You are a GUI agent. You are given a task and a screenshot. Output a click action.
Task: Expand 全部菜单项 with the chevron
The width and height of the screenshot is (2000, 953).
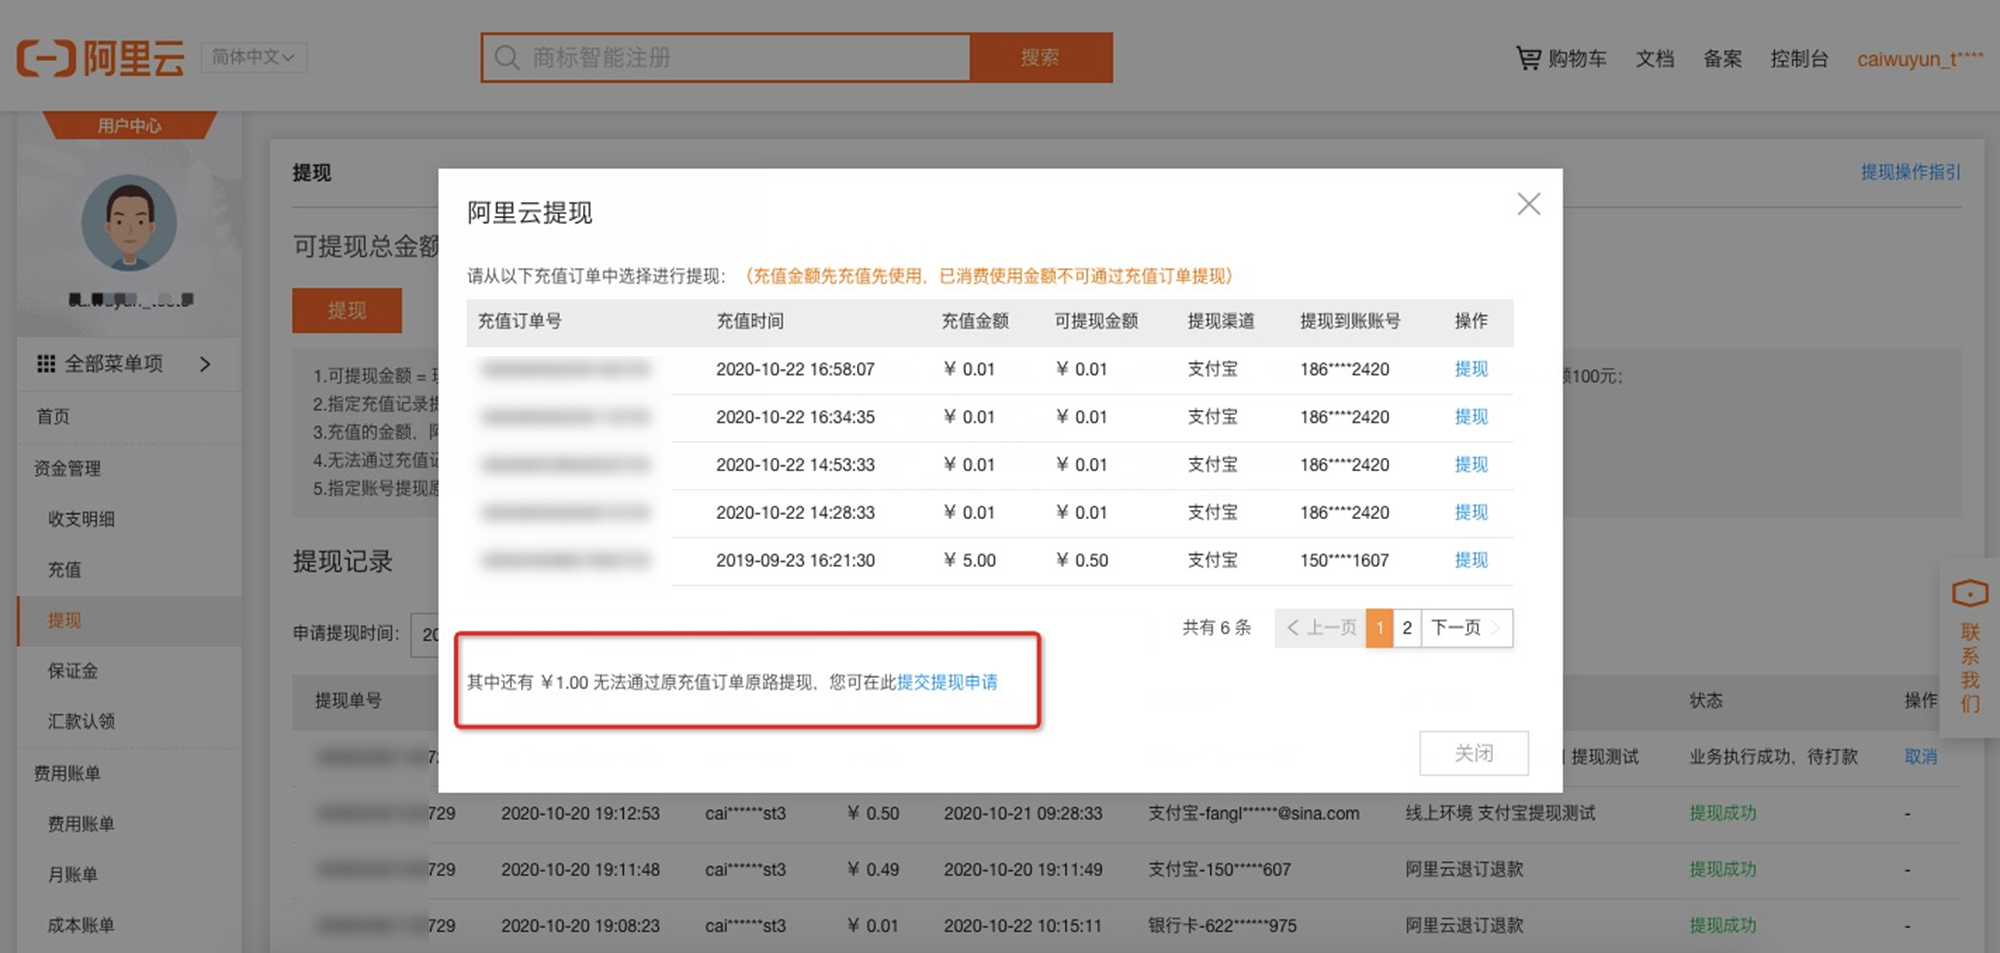[x=205, y=363]
